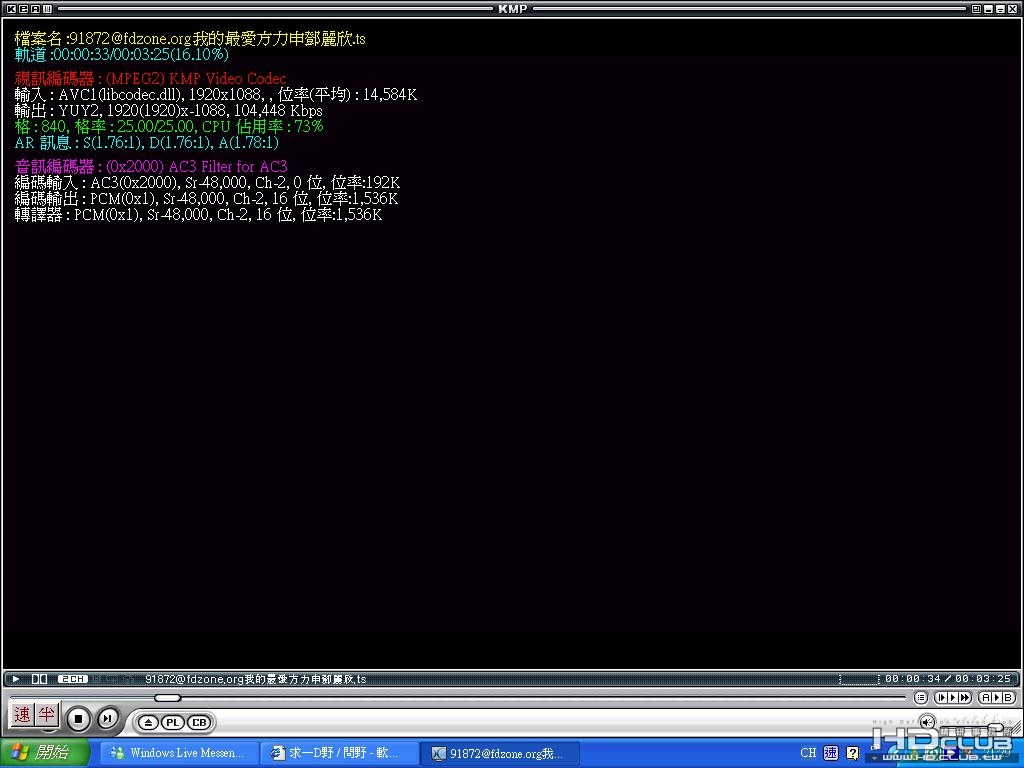Open the Windows 開始 start menu

pyautogui.click(x=44, y=753)
